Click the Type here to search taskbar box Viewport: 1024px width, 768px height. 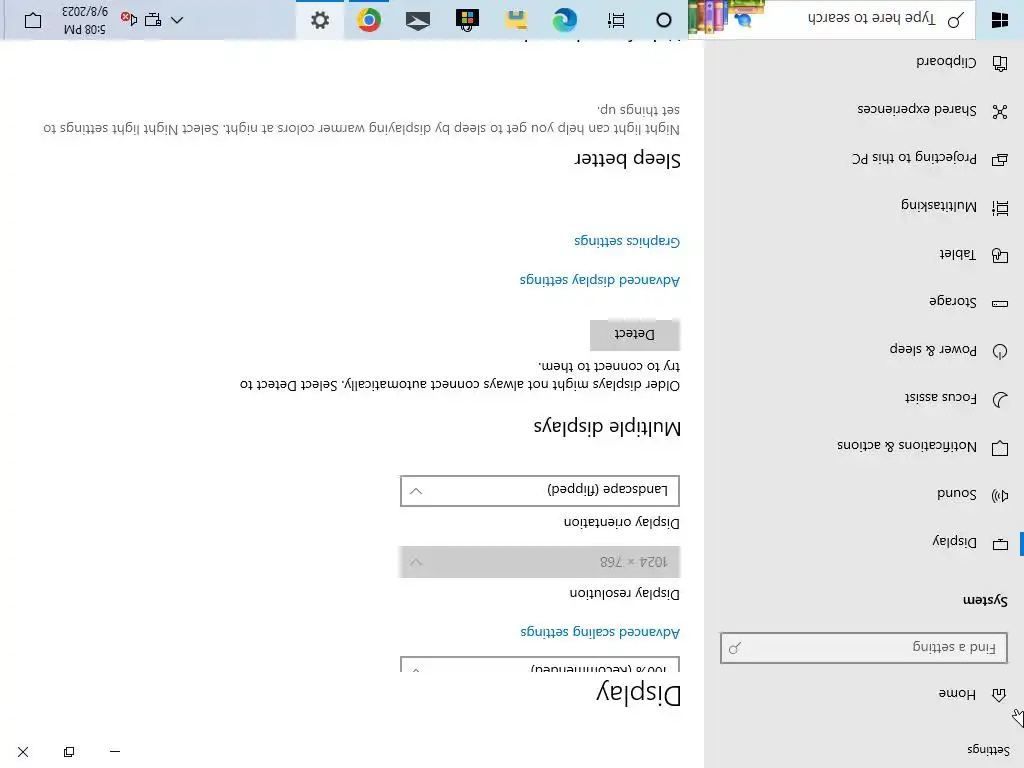point(831,19)
